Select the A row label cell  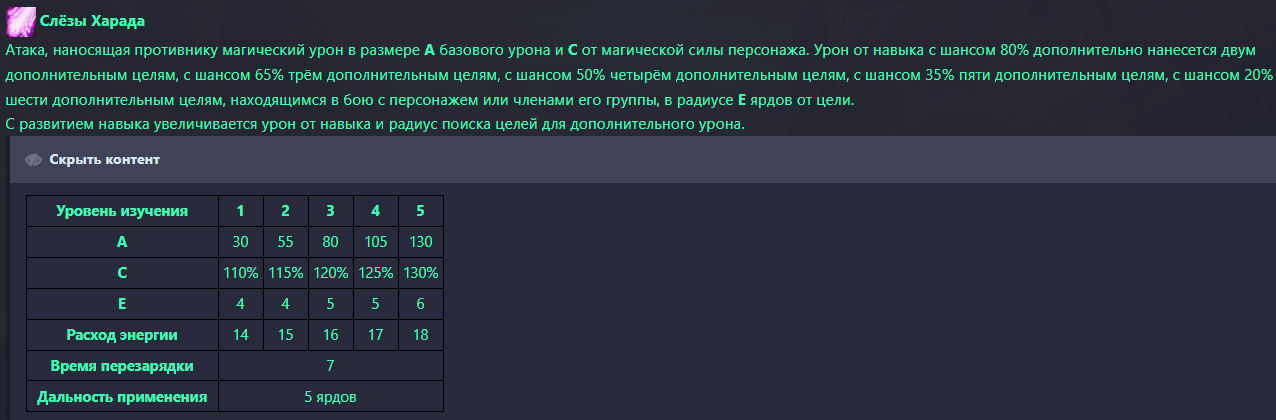coord(122,242)
